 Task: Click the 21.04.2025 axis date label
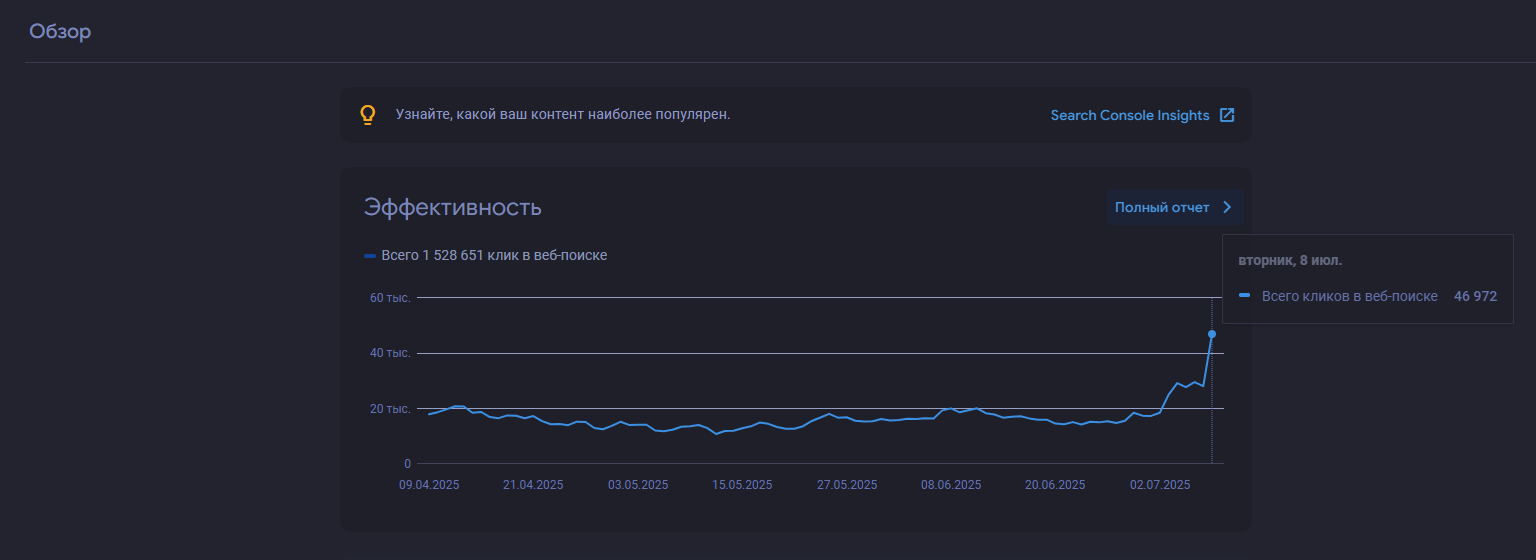tap(533, 485)
